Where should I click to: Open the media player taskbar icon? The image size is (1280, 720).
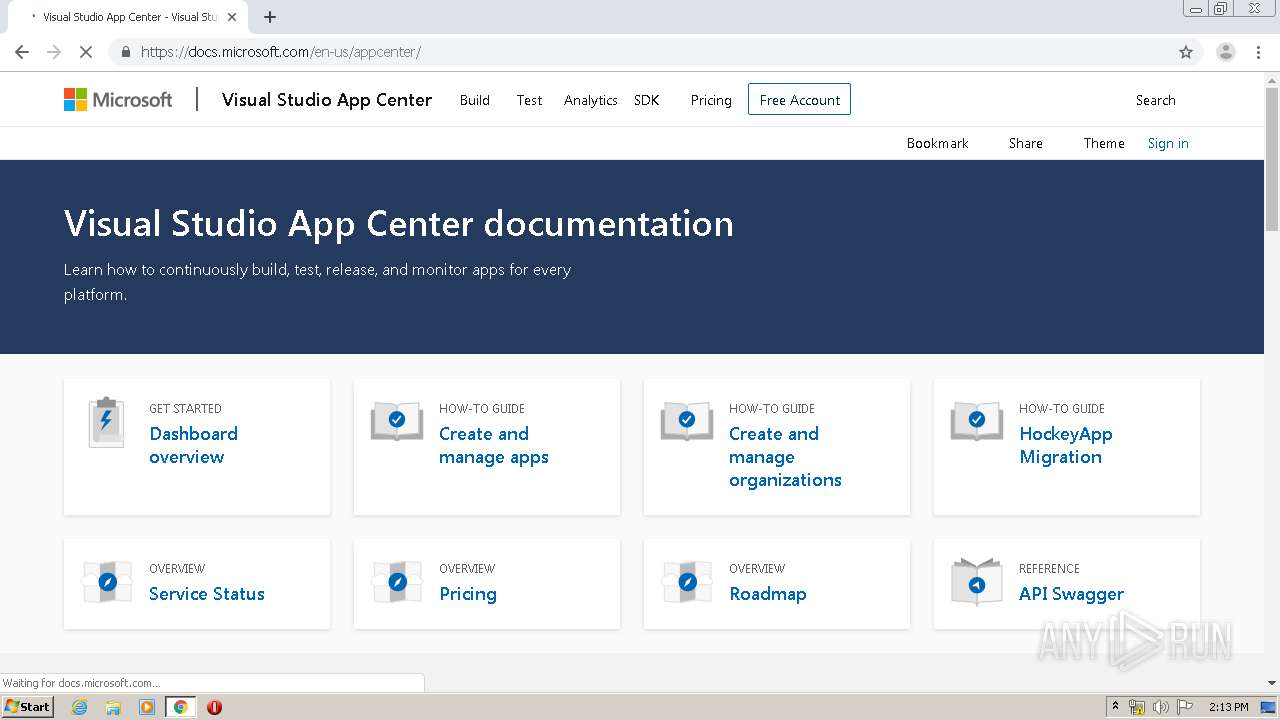pos(147,707)
